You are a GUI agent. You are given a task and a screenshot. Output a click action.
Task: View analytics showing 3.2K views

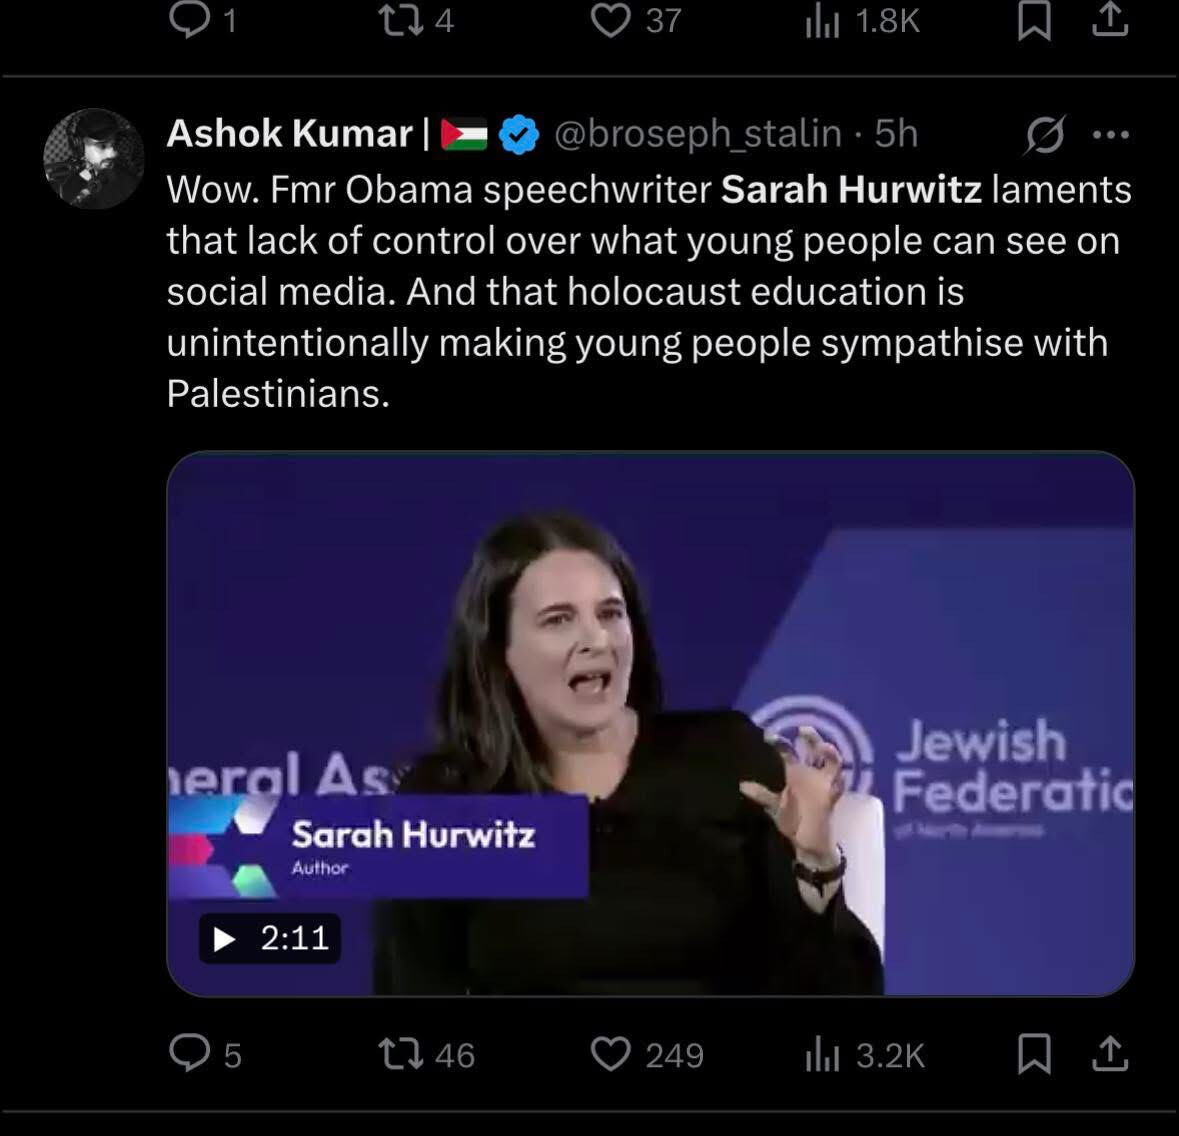[822, 1055]
